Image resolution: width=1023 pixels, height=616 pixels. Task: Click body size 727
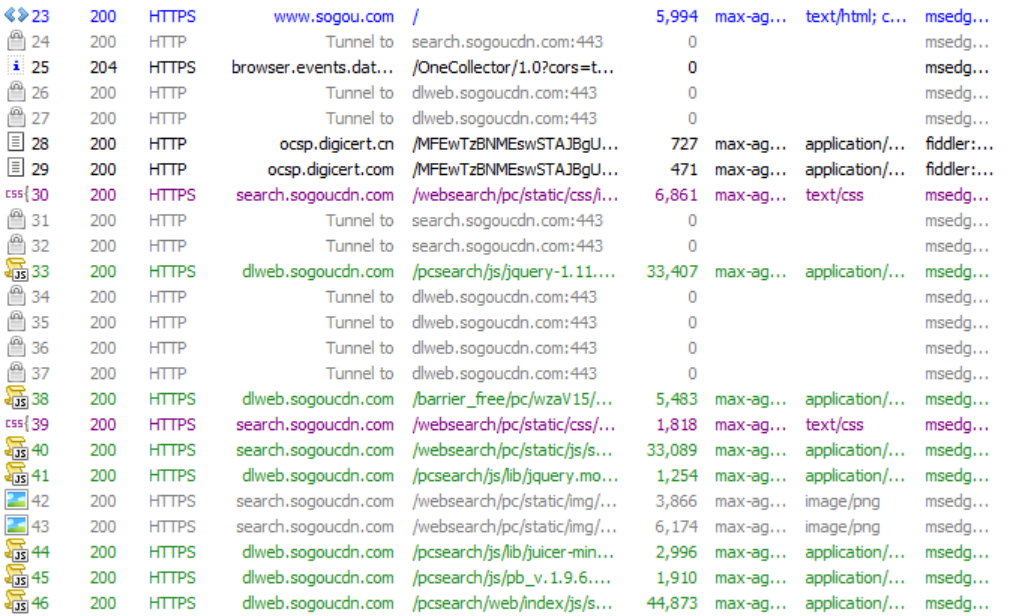[x=684, y=144]
